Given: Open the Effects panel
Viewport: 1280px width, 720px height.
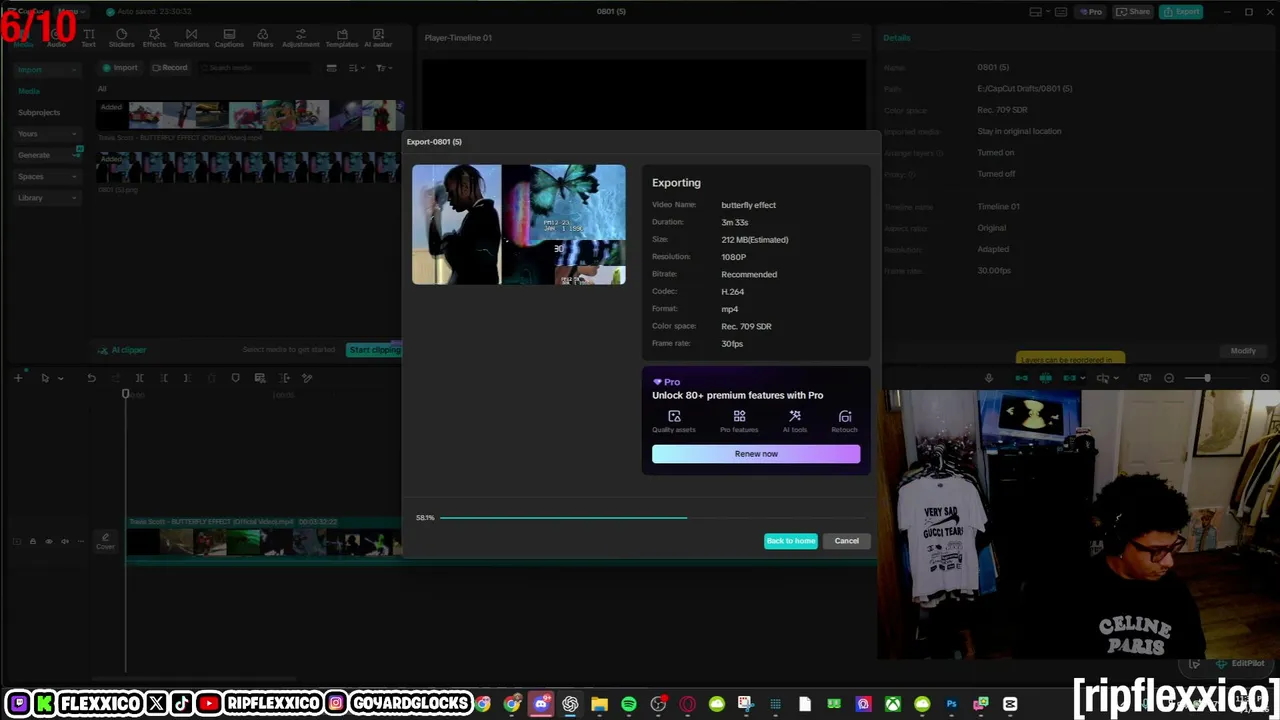Looking at the screenshot, I should pyautogui.click(x=154, y=38).
